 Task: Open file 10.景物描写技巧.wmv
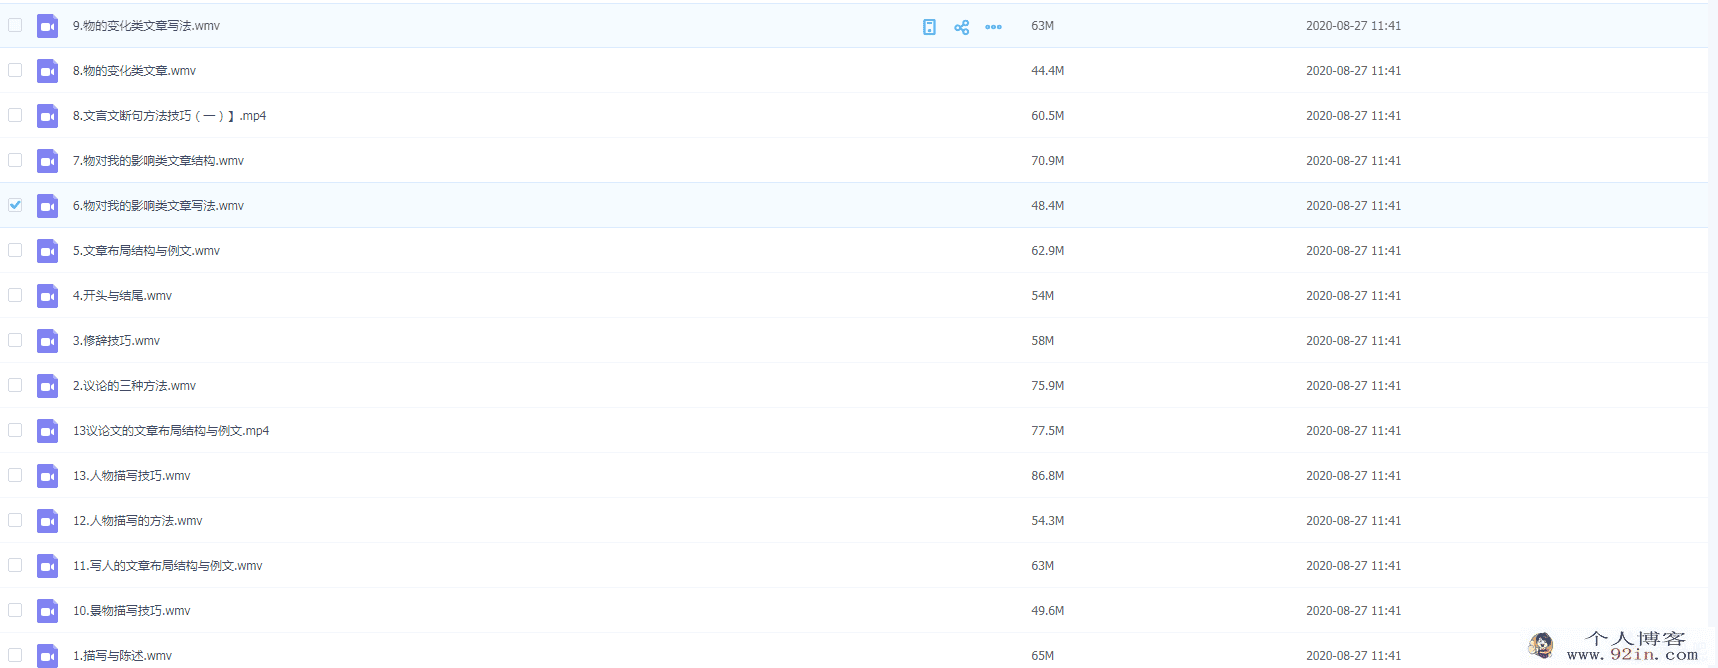131,611
